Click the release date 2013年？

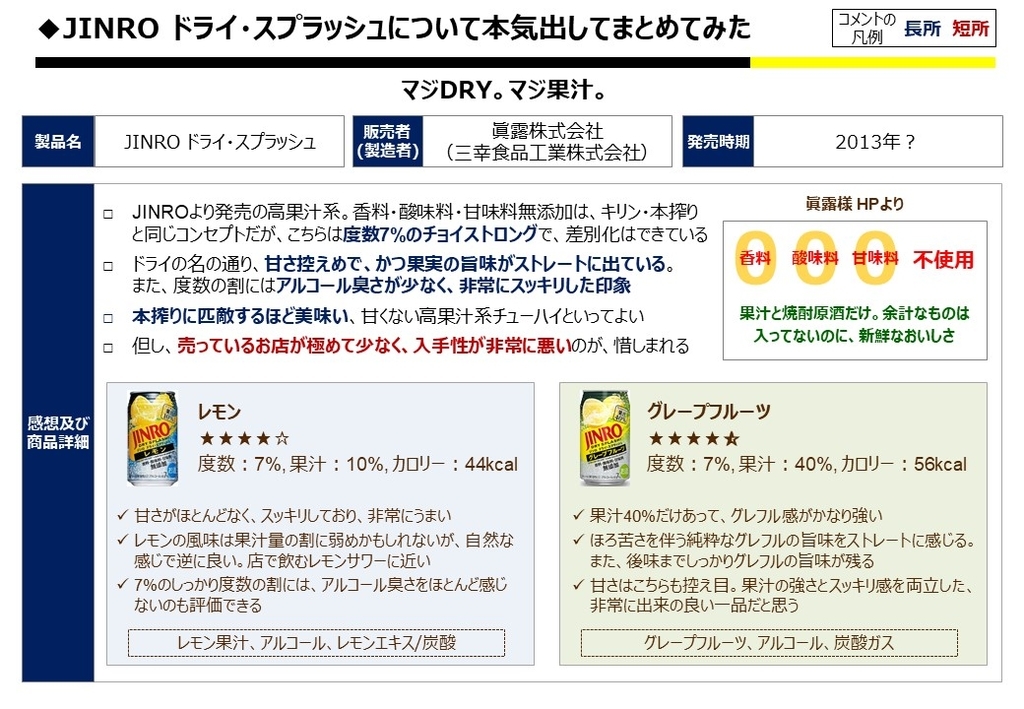click(x=875, y=141)
